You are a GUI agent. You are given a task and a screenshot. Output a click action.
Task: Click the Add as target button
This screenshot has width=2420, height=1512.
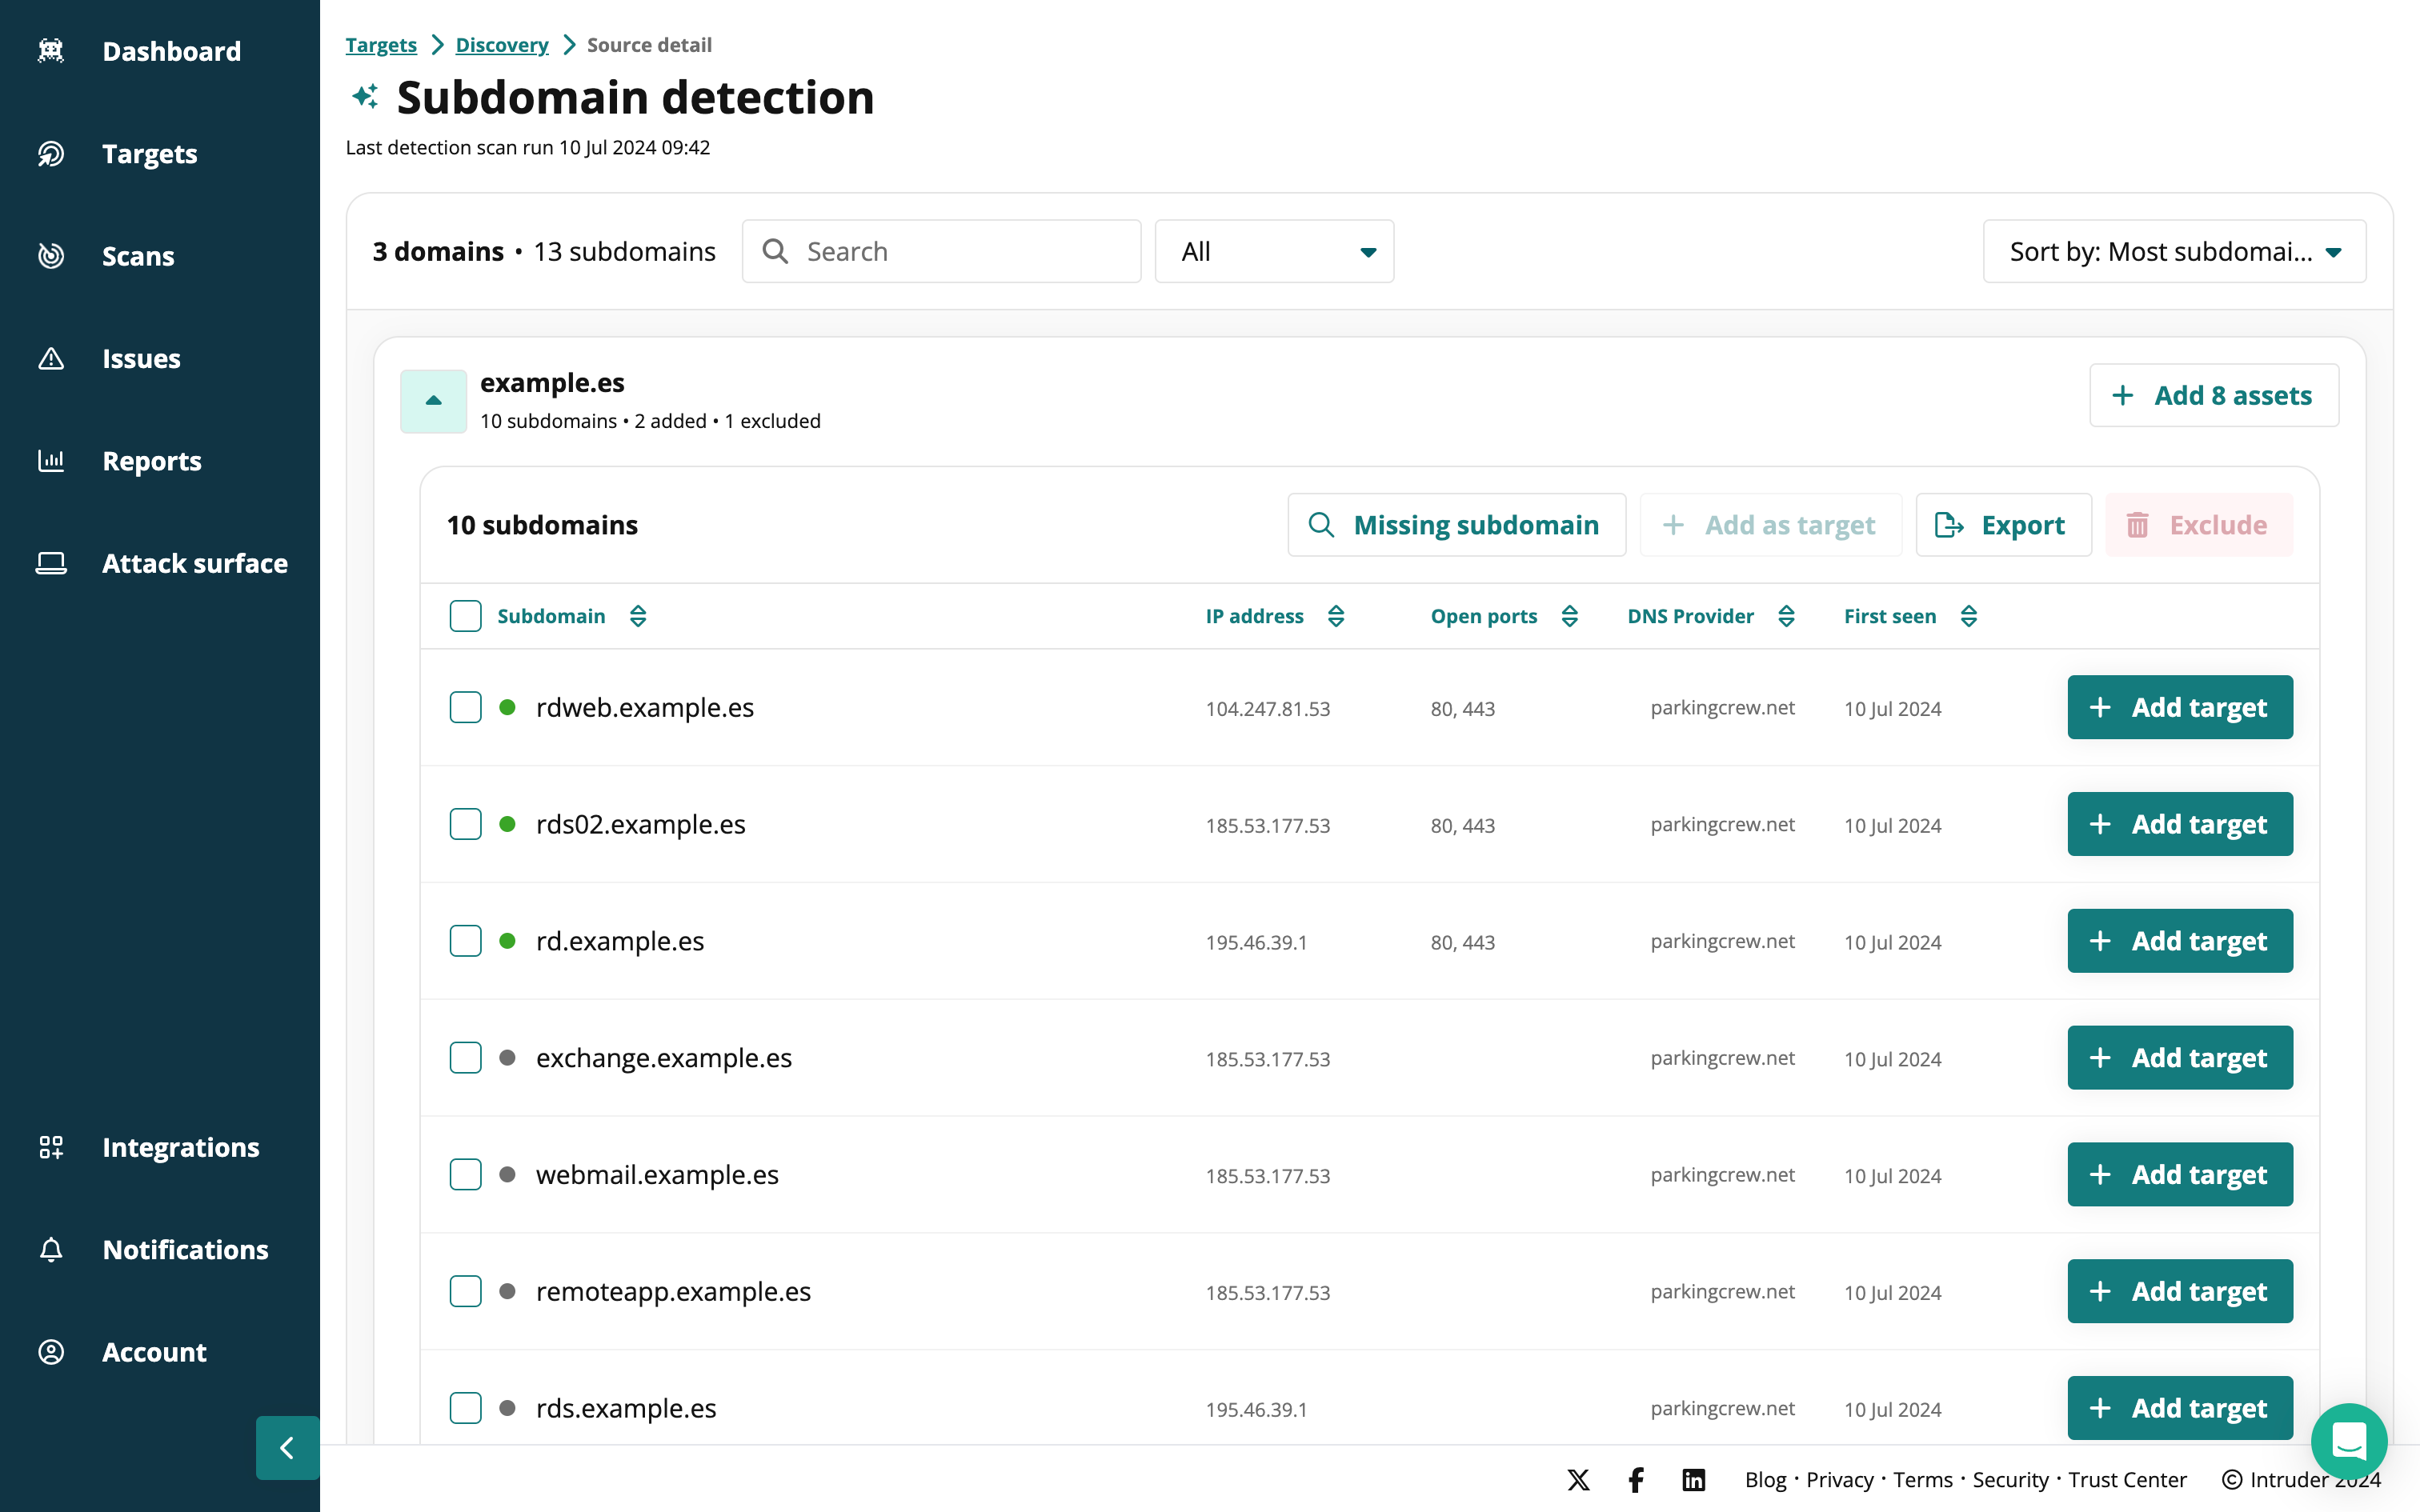1770,525
